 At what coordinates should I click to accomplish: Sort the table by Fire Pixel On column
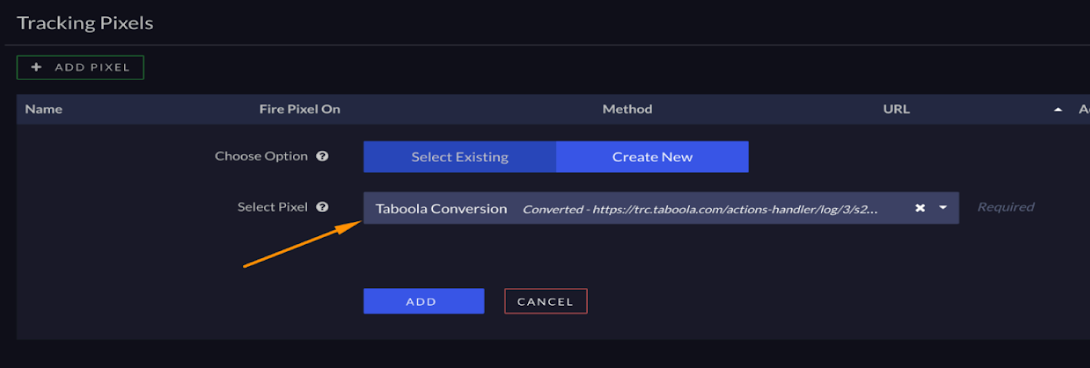(x=300, y=109)
